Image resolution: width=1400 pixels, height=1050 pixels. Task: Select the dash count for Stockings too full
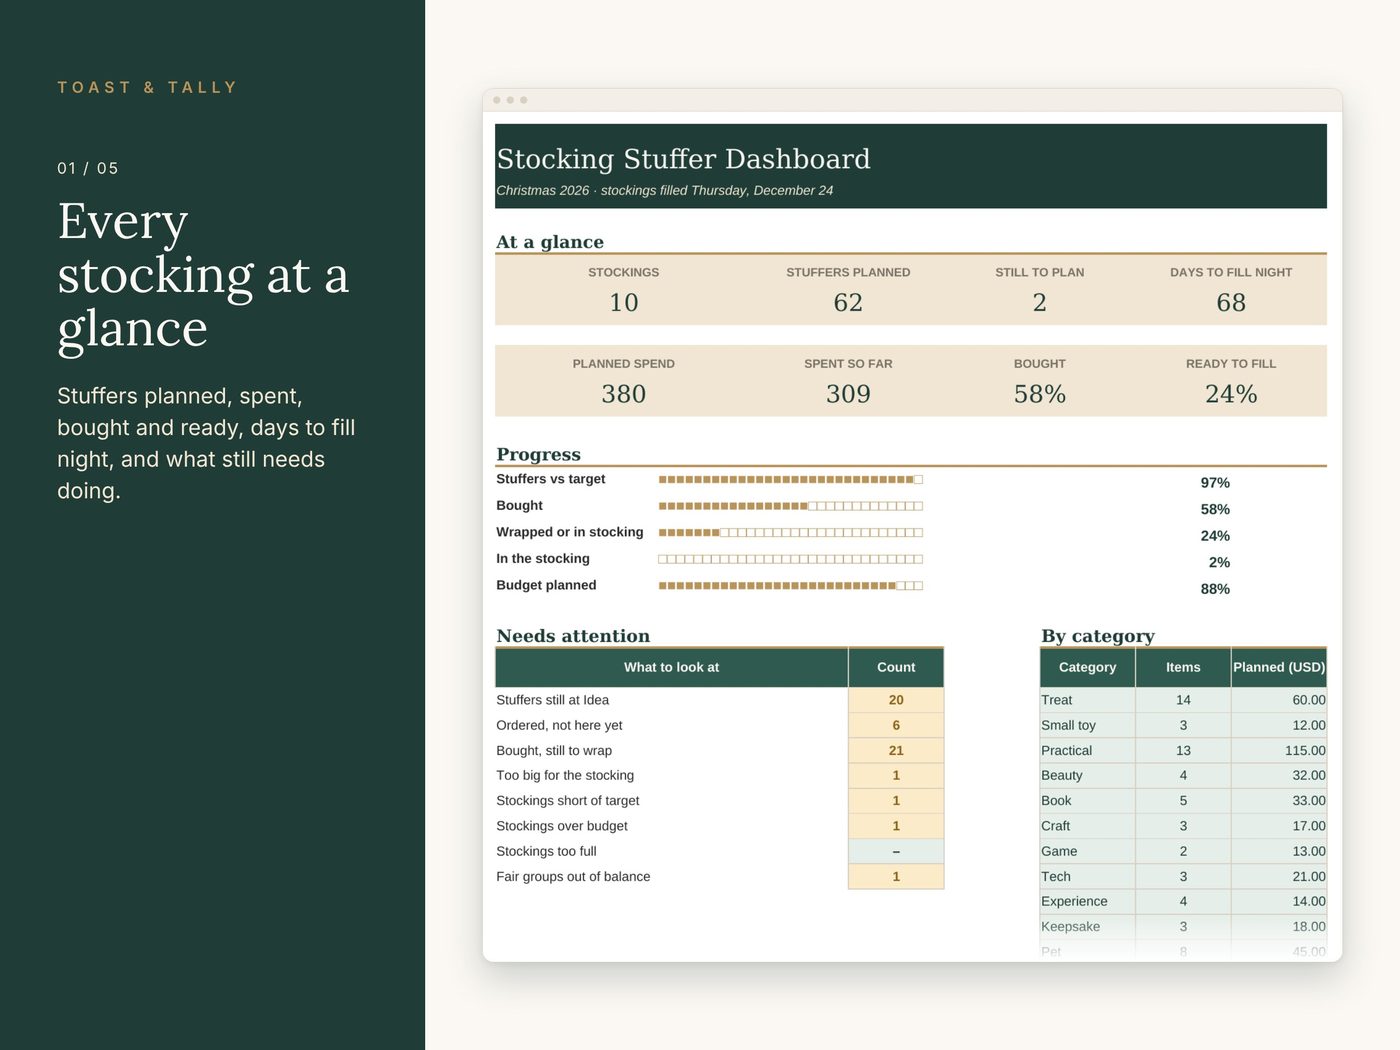click(x=896, y=851)
